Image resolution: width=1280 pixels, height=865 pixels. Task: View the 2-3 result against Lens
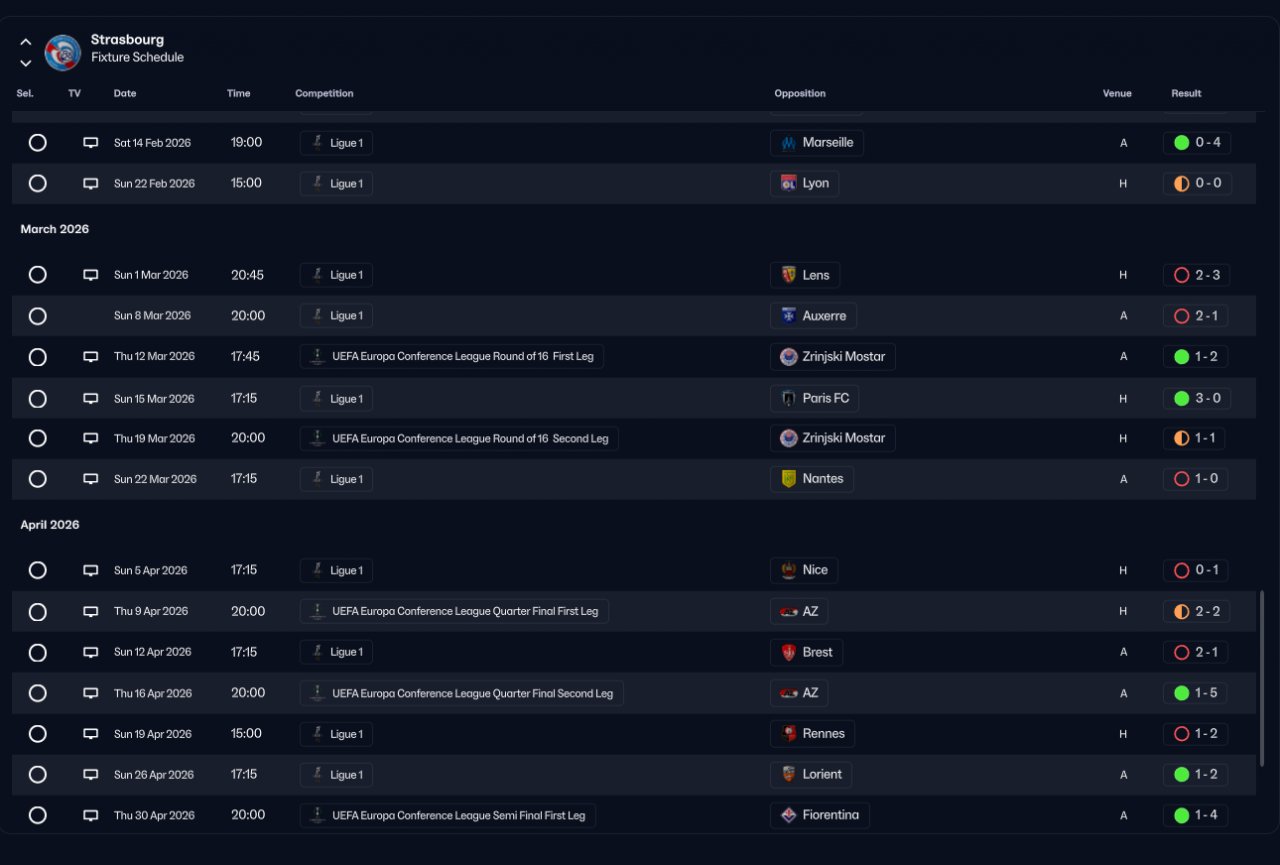coord(1196,275)
